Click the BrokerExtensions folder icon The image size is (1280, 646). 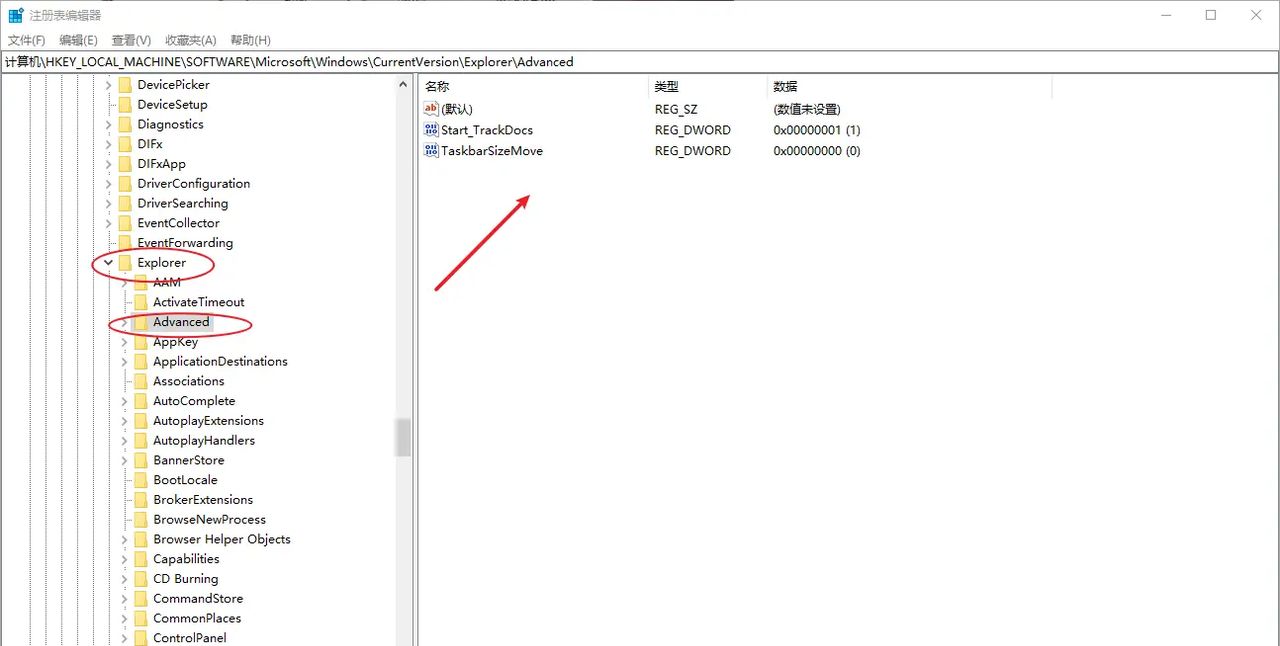coord(141,500)
